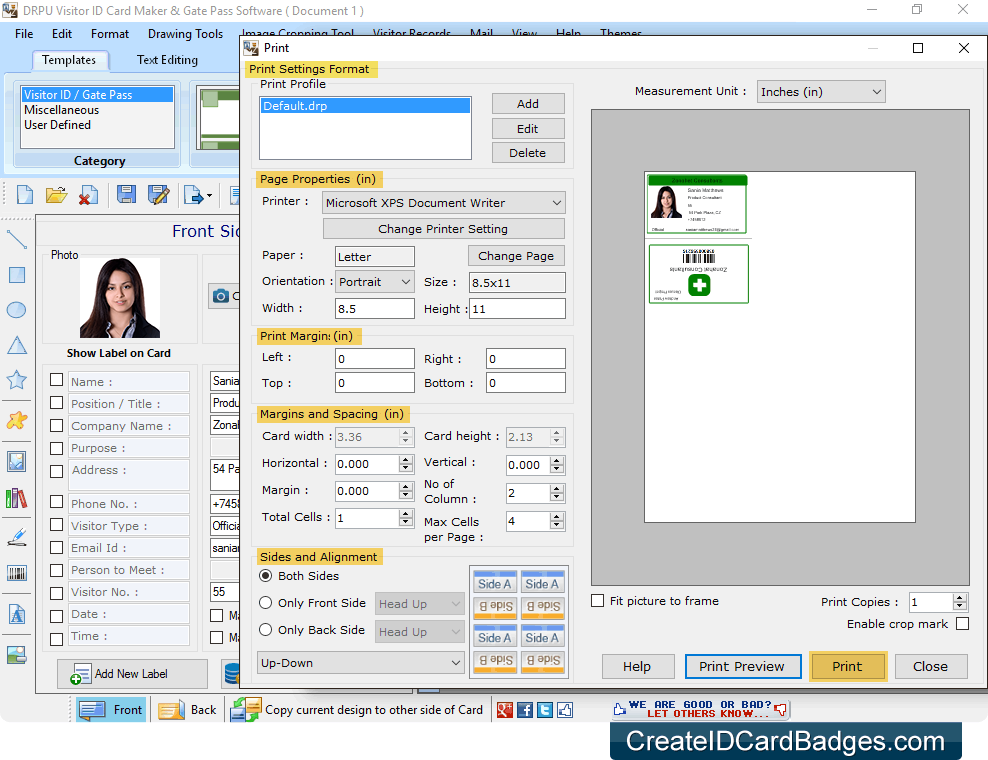Select the Insert picture tool

tap(16, 462)
